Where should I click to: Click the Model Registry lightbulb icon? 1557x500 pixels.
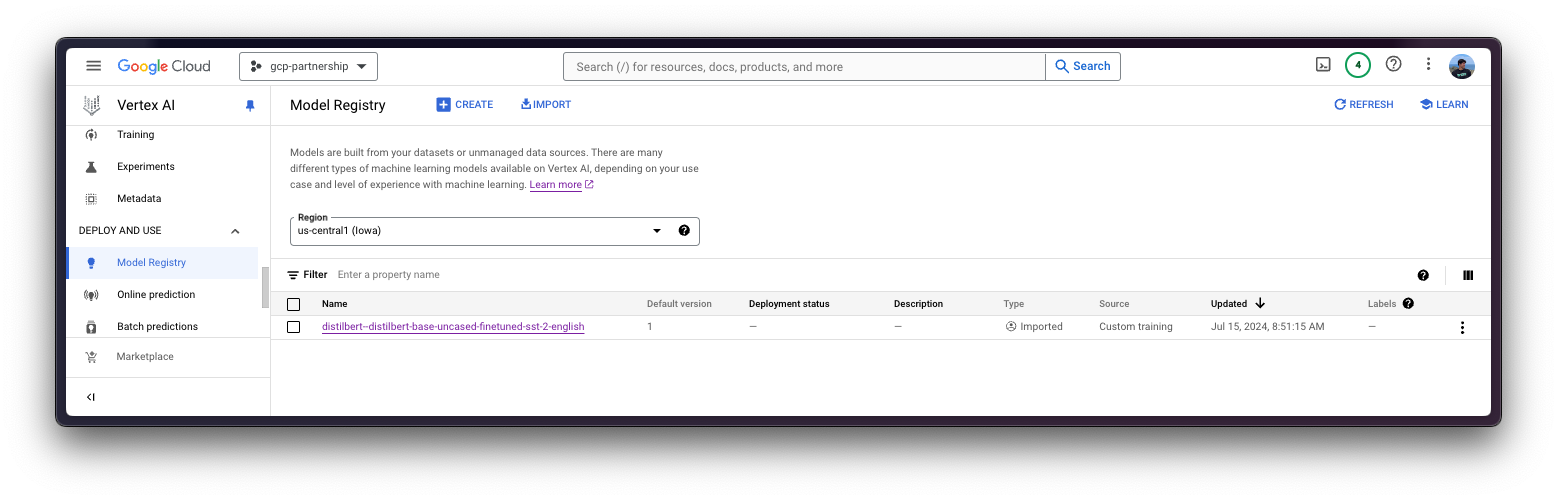pyautogui.click(x=91, y=263)
